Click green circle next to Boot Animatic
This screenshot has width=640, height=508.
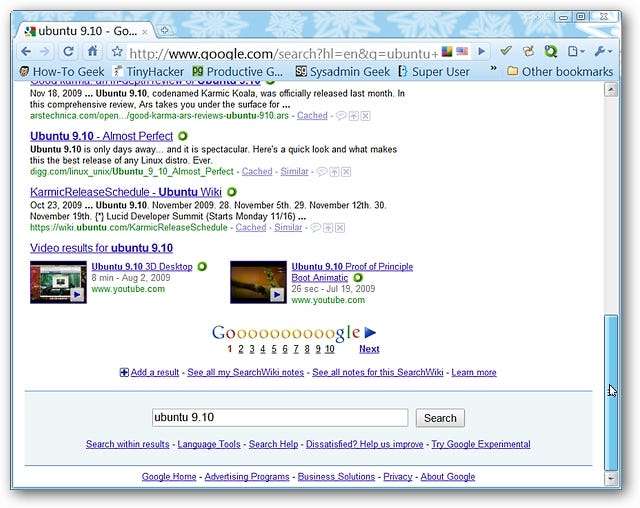(x=358, y=278)
